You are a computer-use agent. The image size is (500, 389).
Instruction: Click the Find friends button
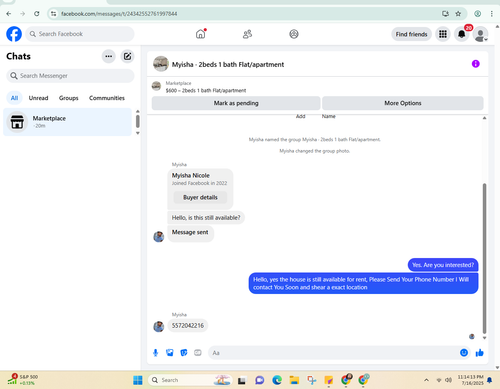(x=411, y=34)
